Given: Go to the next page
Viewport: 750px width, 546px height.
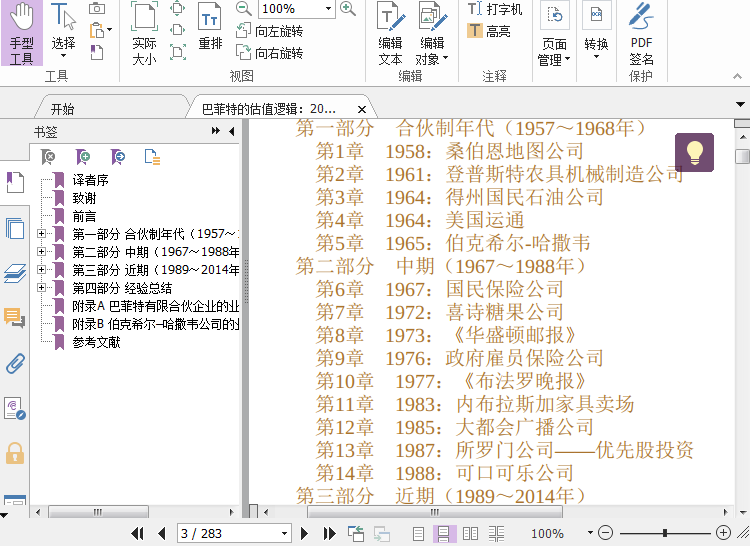Looking at the screenshot, I should coord(304,533).
